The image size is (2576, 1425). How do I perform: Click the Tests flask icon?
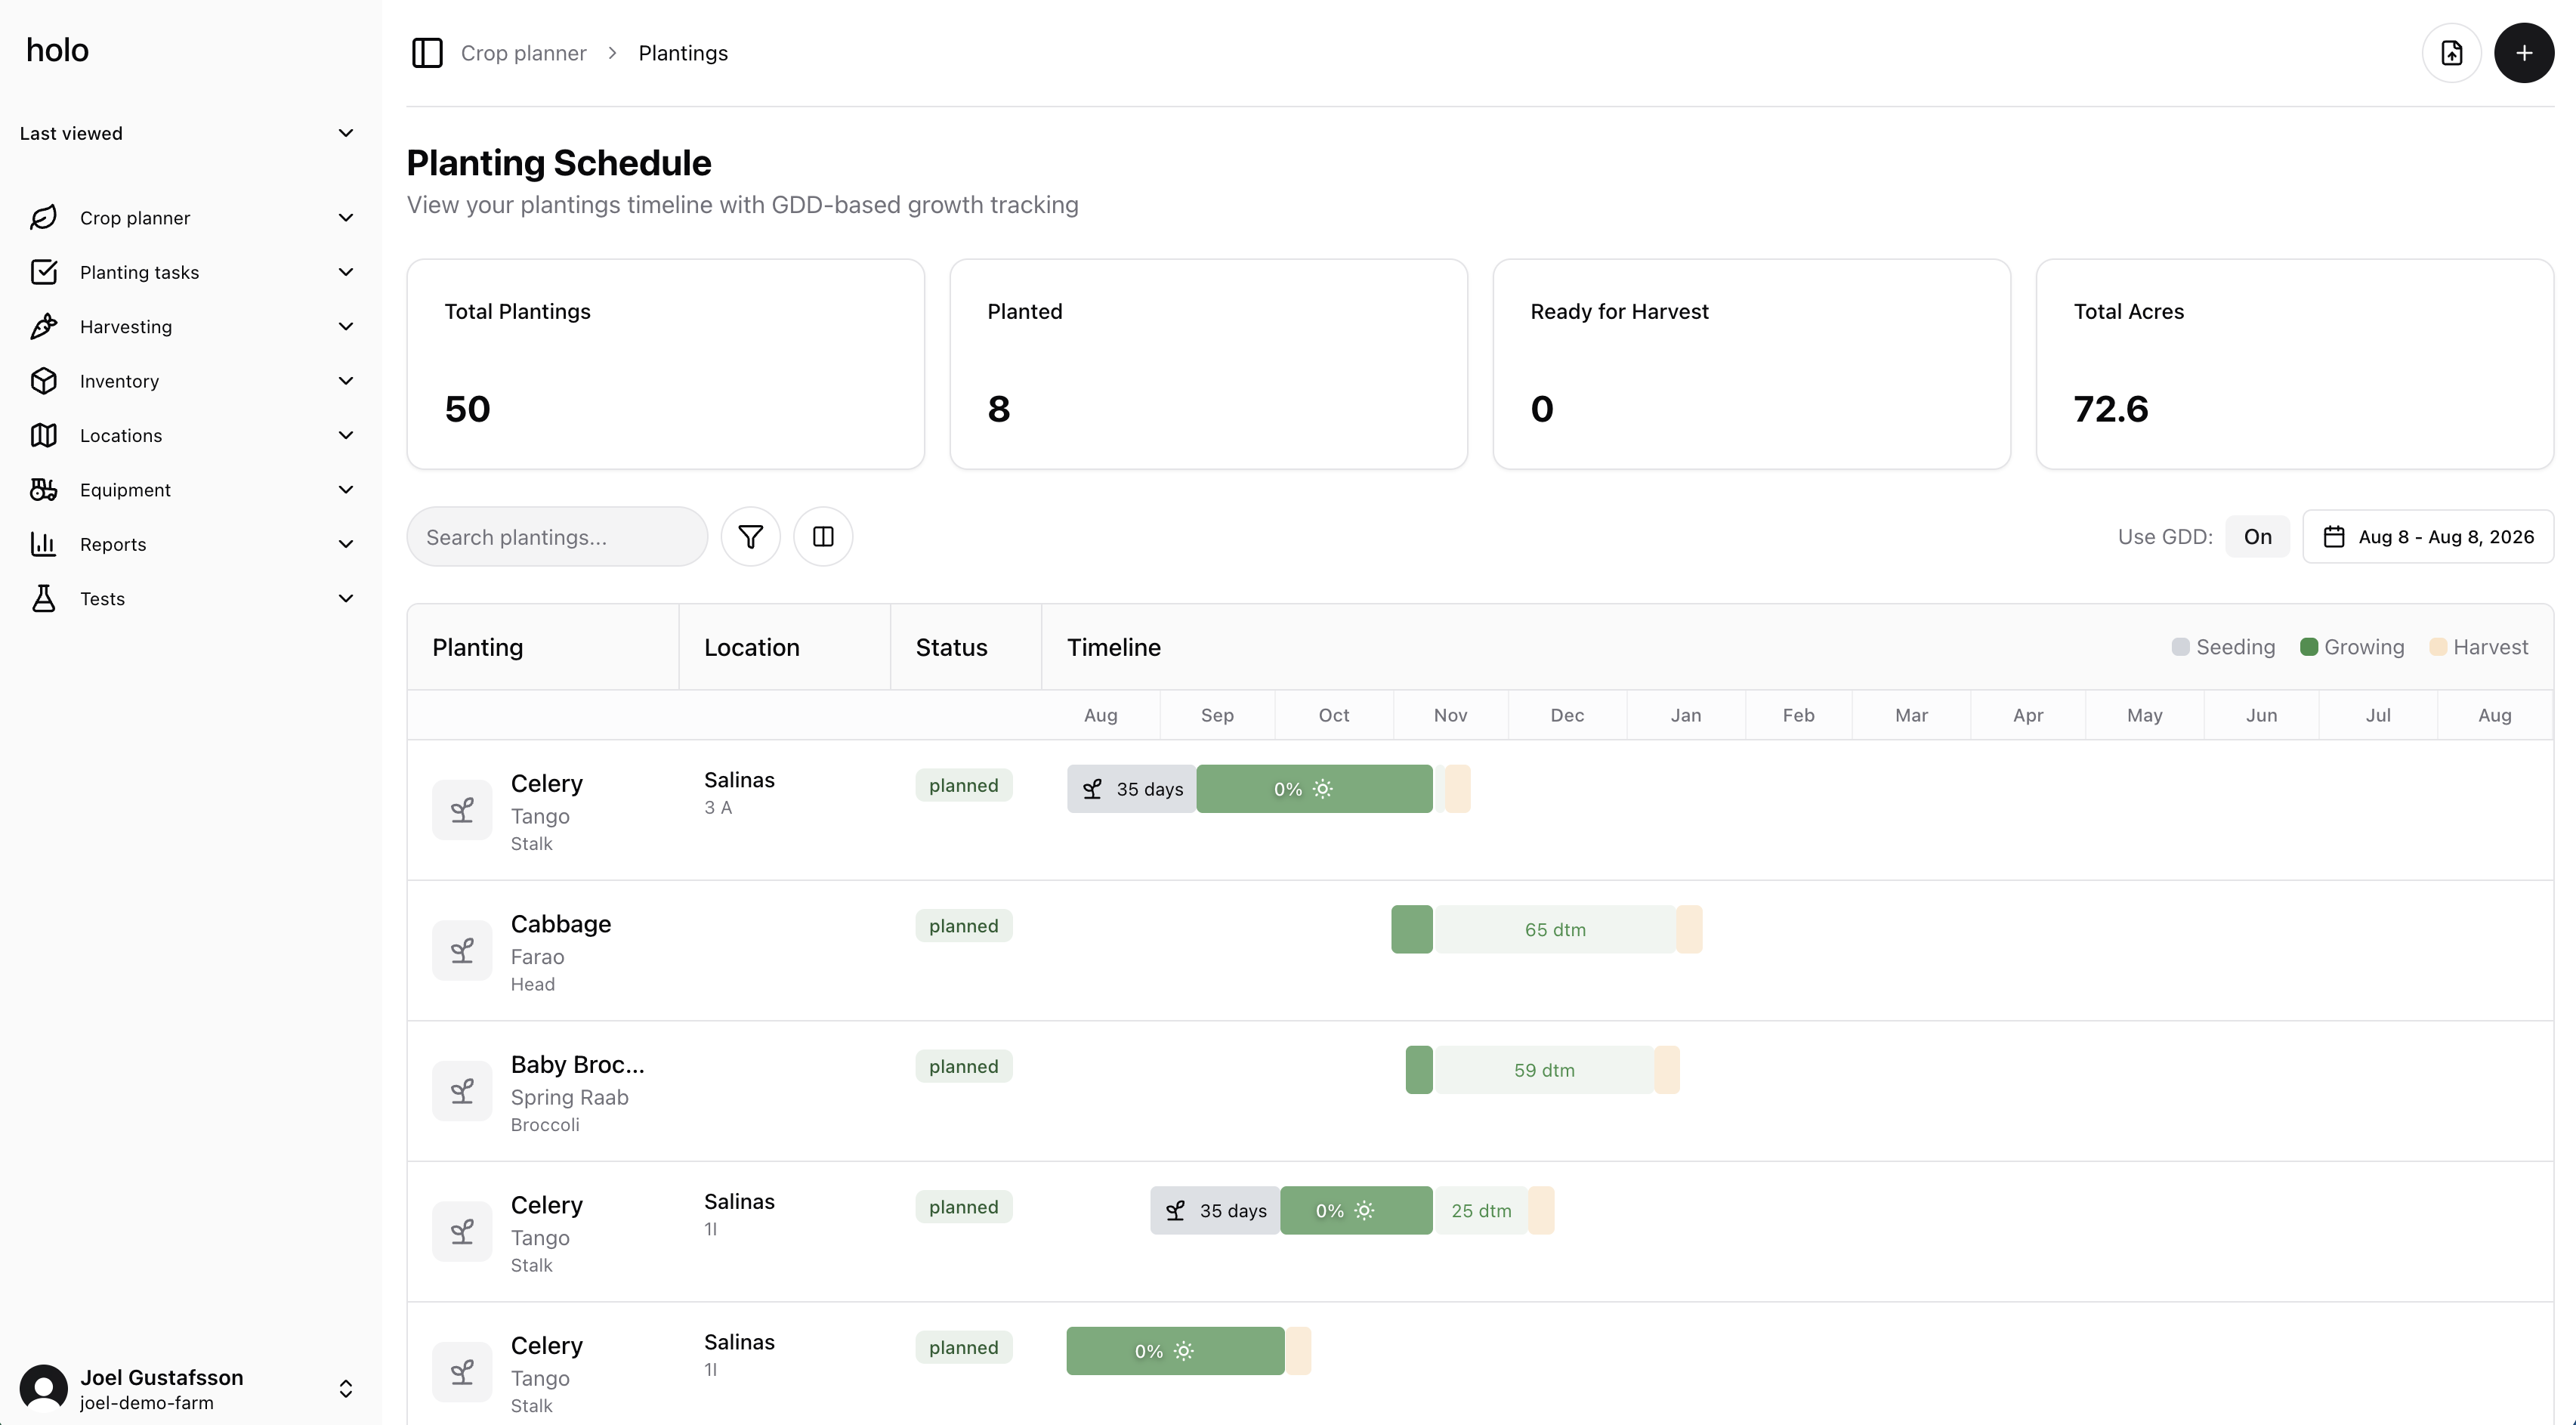(x=44, y=599)
